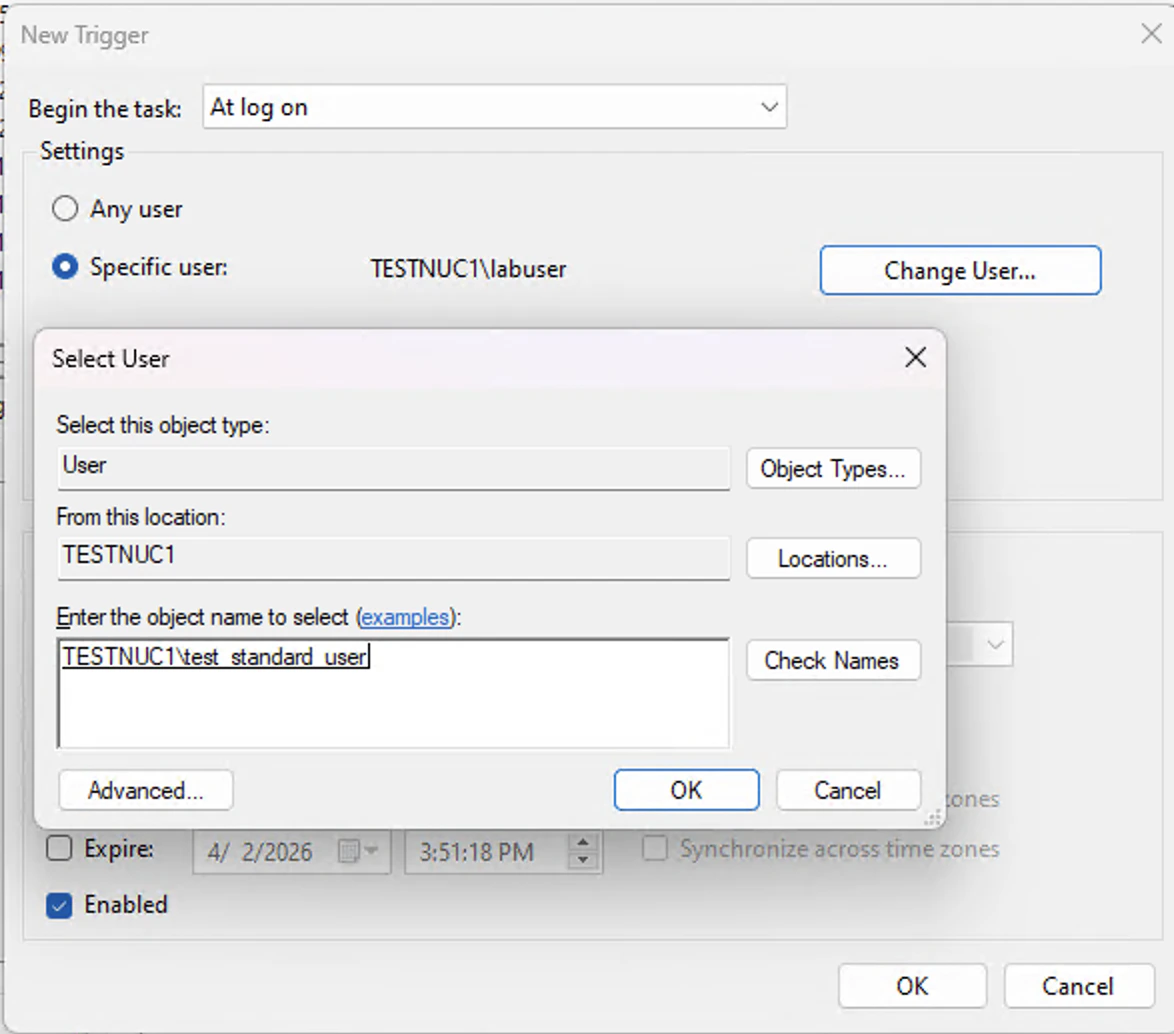Close the Select User dialog with X
1174x1034 pixels.
(x=914, y=357)
